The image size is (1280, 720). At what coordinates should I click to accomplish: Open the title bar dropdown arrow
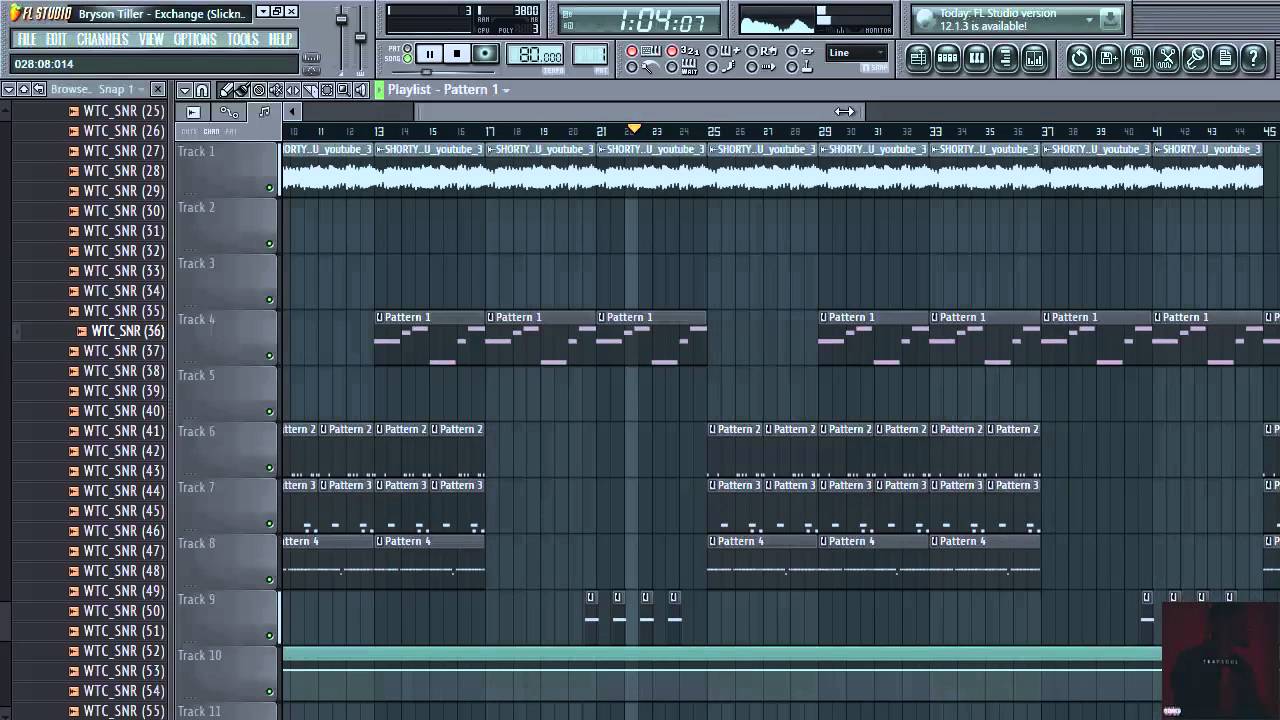tap(263, 12)
